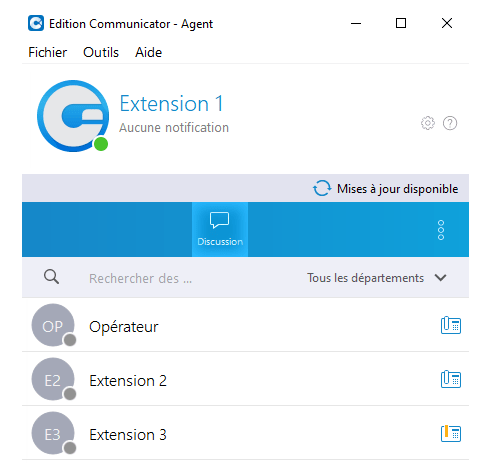488x464 pixels.
Task: Select the Opérateur contact avatar
Action: point(53,325)
